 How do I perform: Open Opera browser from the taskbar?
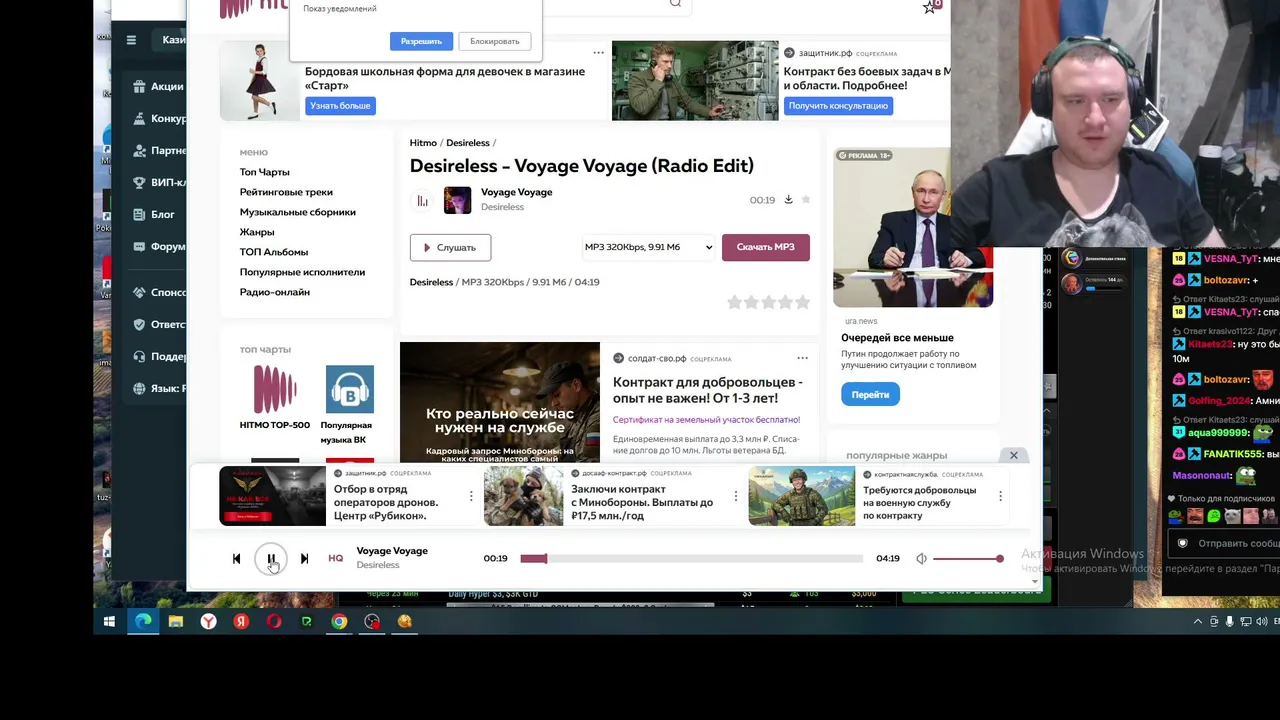pos(274,621)
